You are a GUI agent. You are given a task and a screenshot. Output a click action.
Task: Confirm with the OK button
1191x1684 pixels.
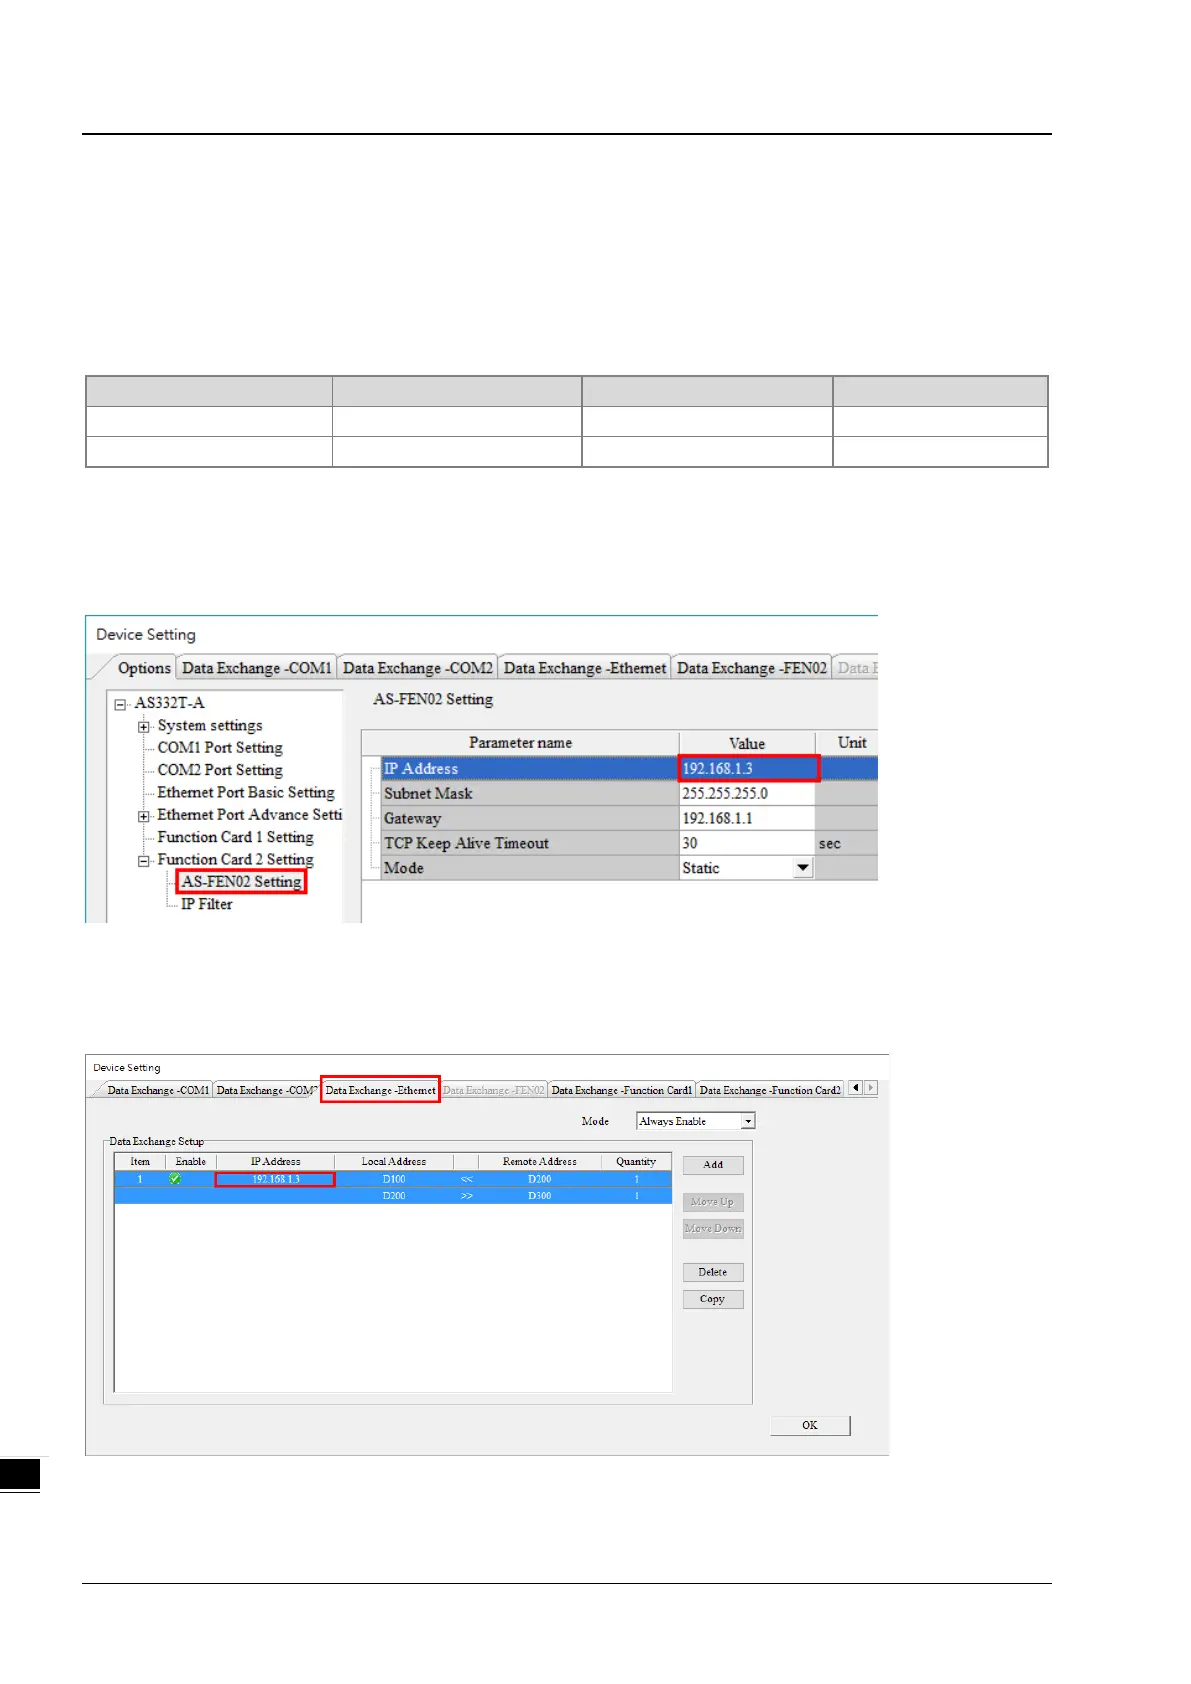tap(809, 1425)
